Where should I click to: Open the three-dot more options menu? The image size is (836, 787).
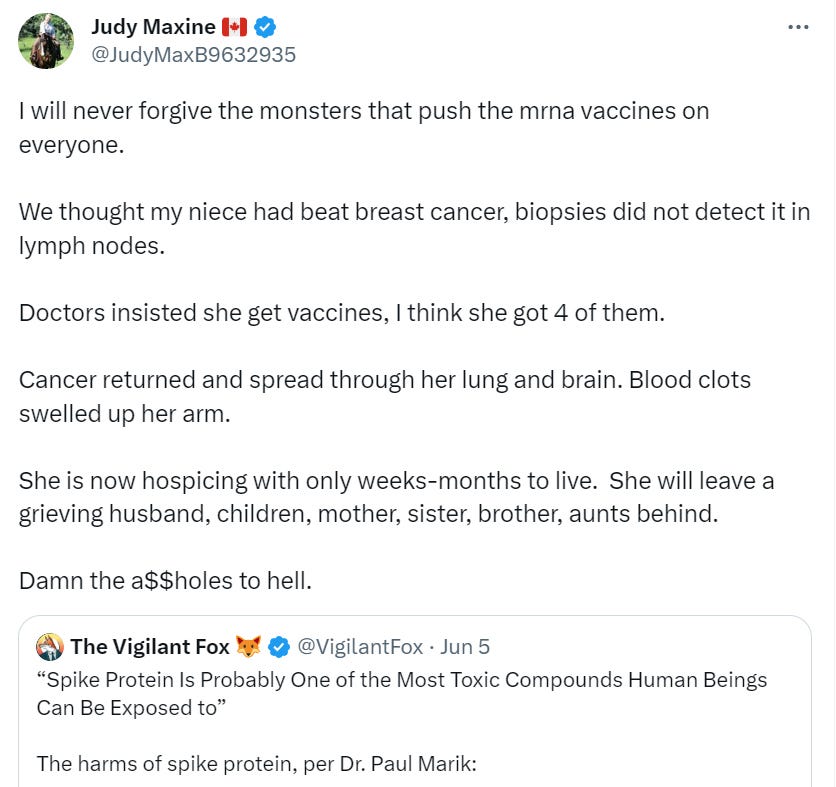point(798,27)
